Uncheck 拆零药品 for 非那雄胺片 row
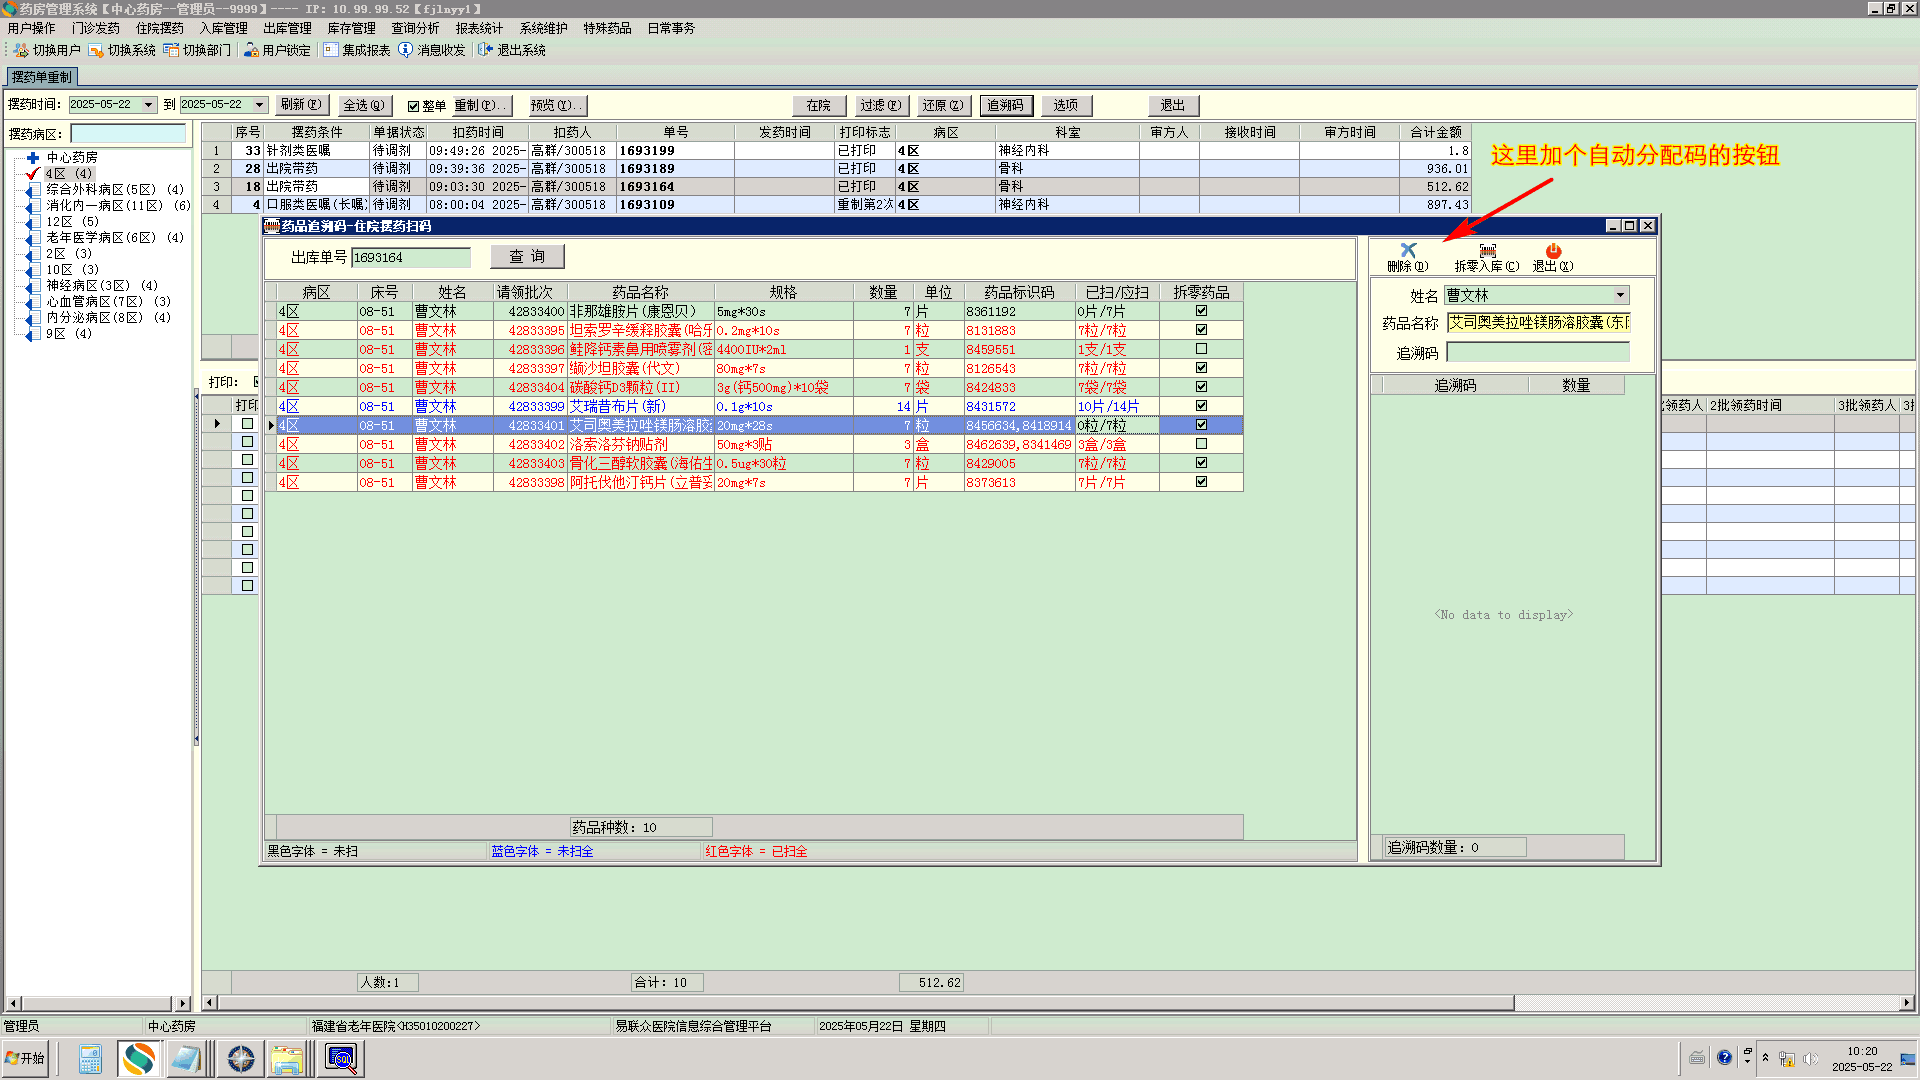This screenshot has height=1080, width=1920. (1201, 311)
